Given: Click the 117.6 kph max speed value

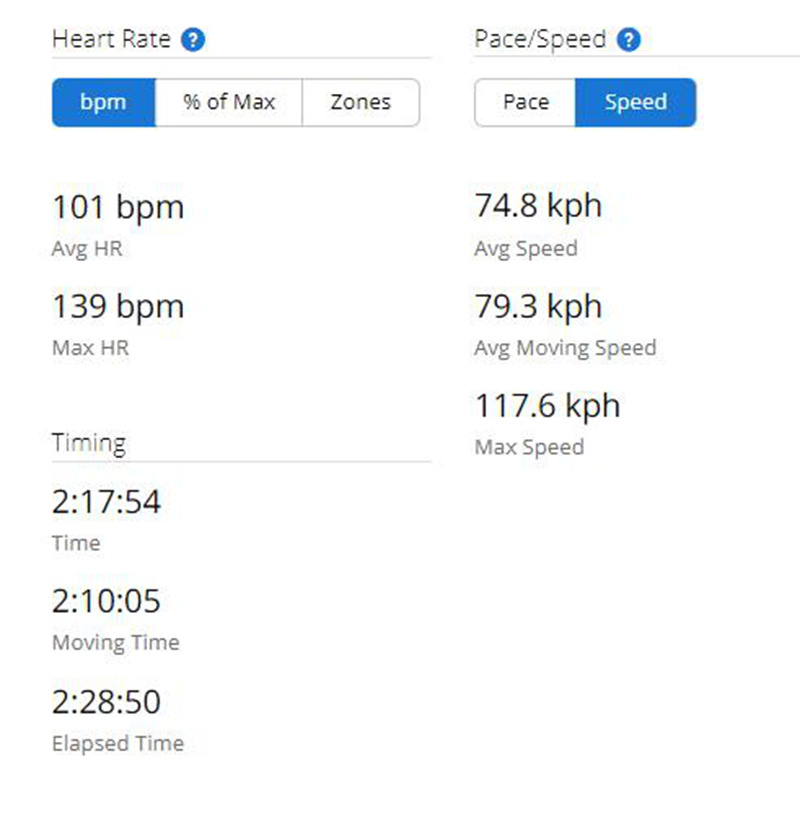Looking at the screenshot, I should (x=548, y=407).
